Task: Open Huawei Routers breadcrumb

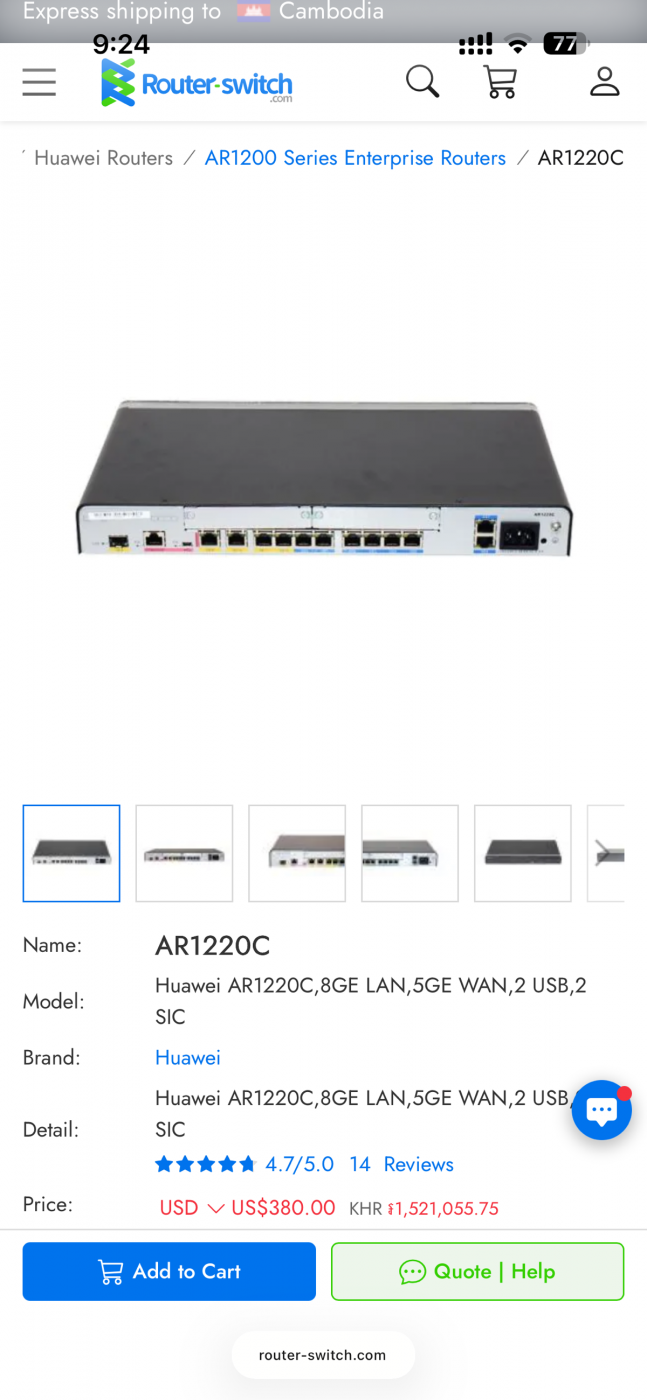Action: coord(103,158)
